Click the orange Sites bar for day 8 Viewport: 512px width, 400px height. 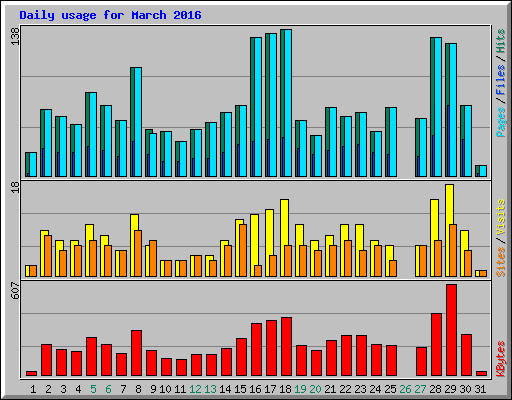138,253
